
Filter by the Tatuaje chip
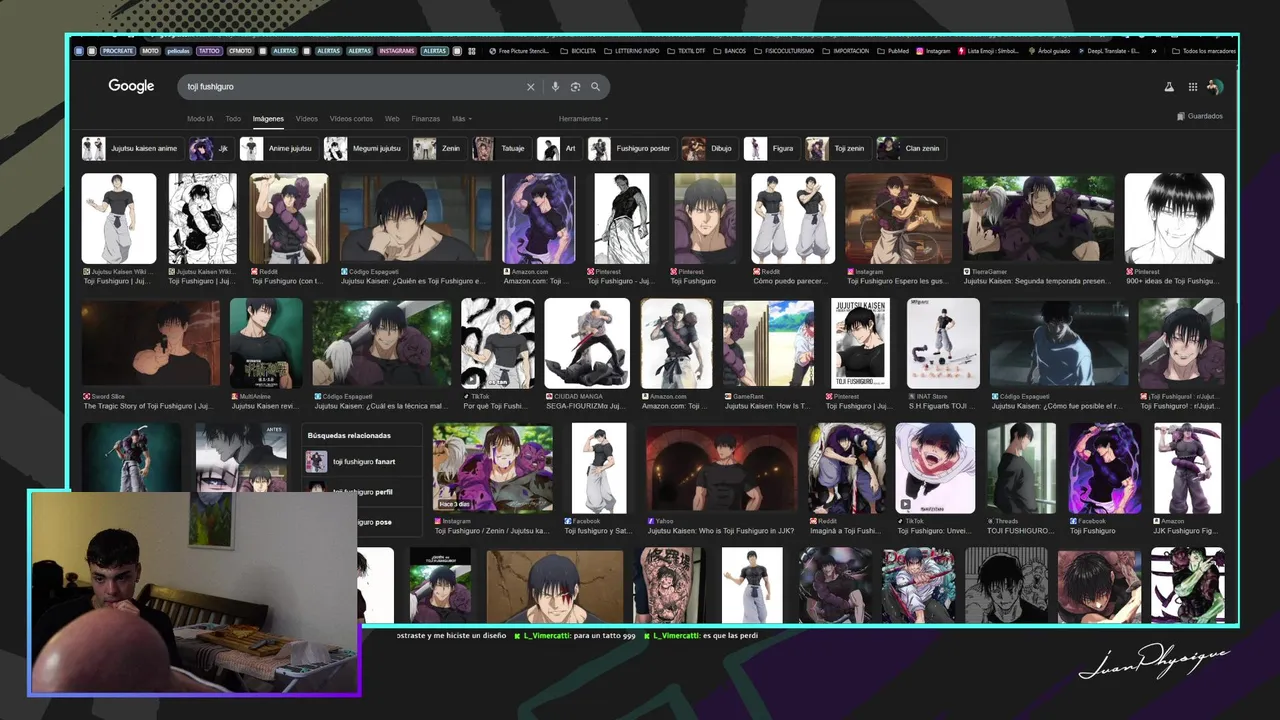501,149
